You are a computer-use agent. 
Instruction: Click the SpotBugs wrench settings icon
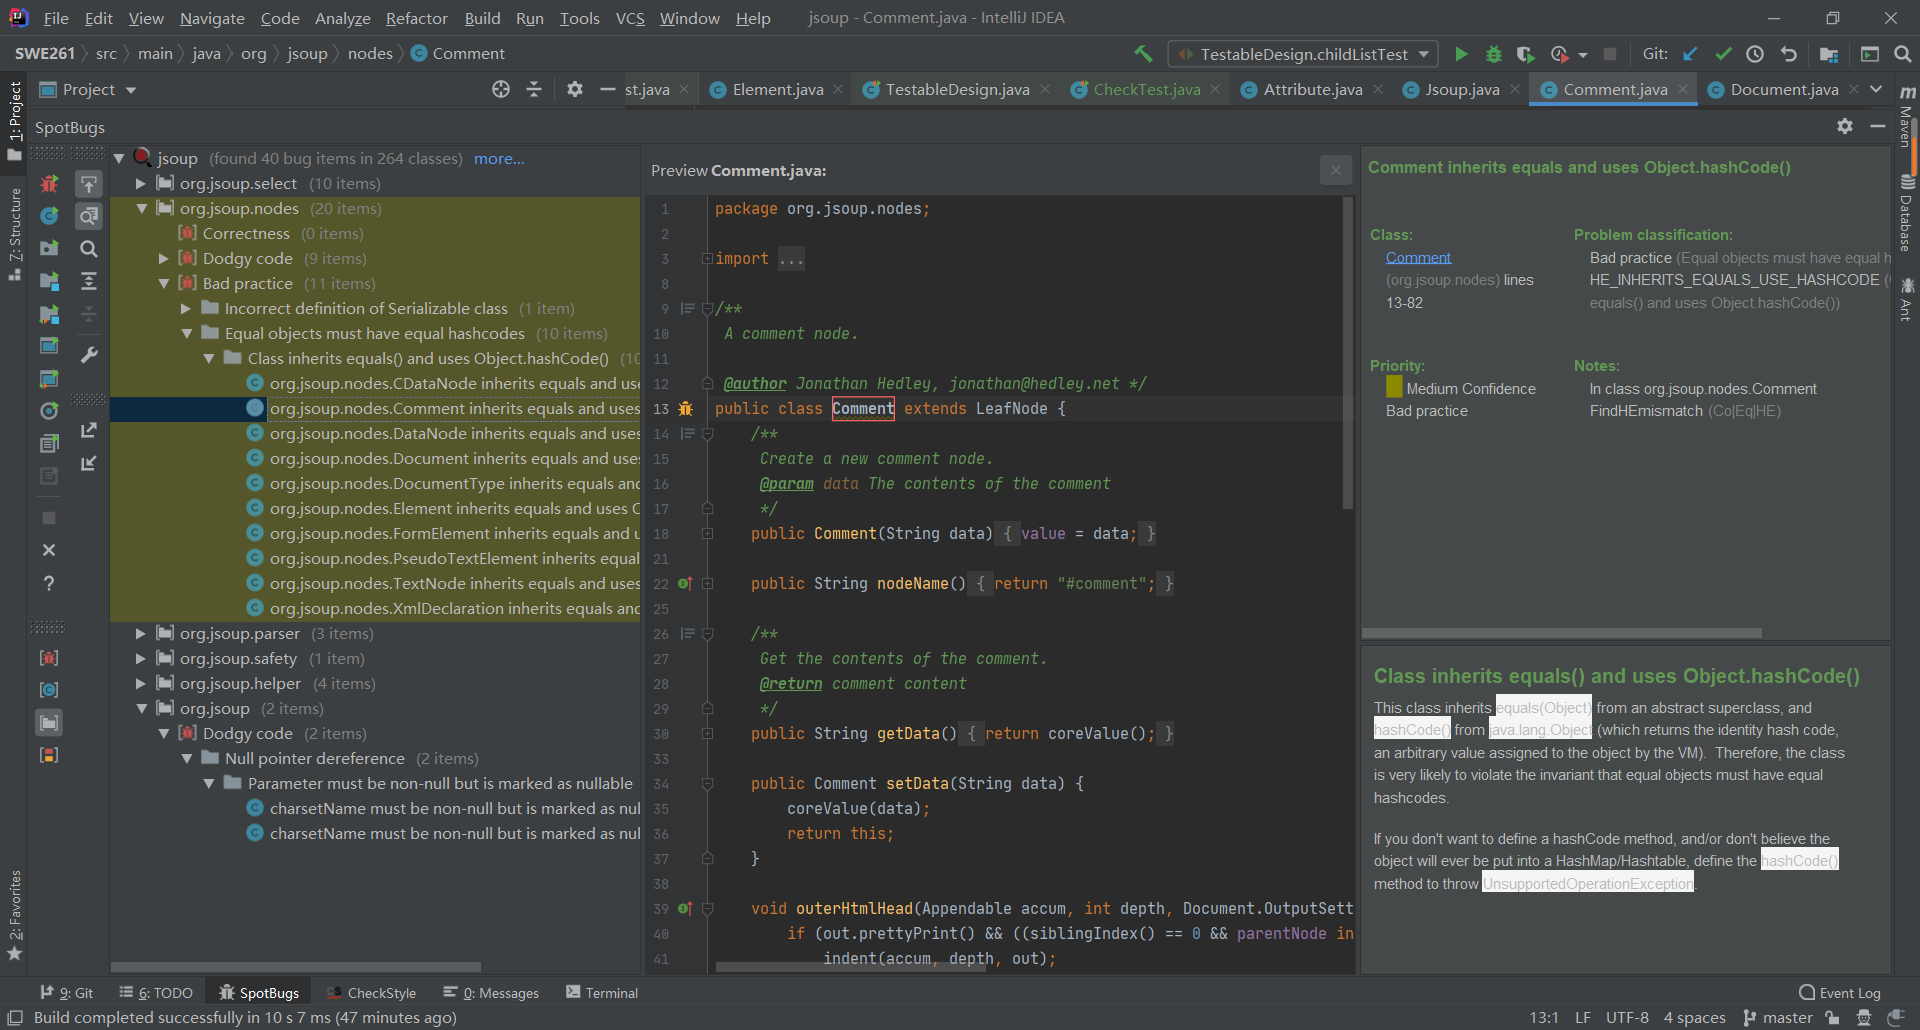89,355
